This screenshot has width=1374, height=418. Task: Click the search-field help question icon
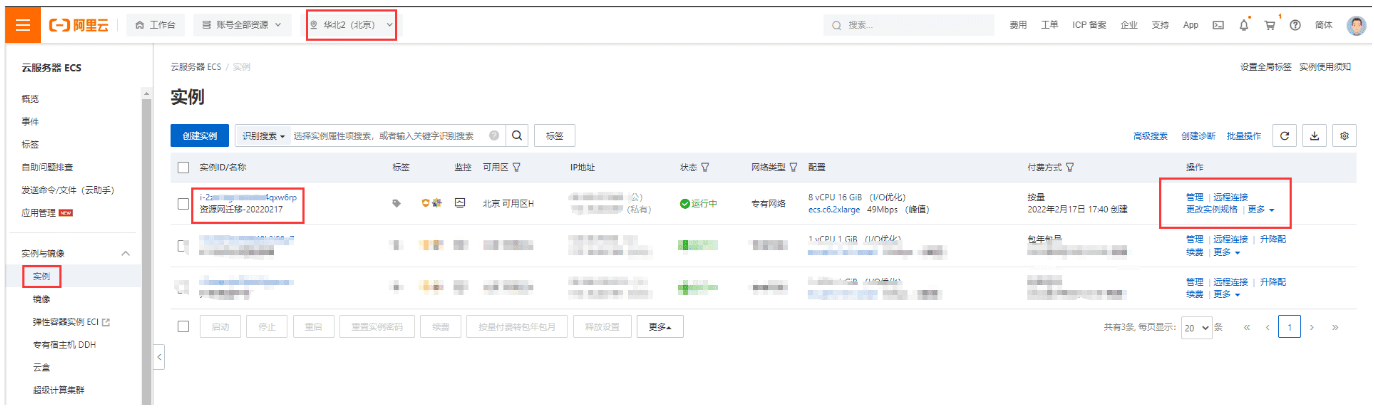(x=494, y=135)
